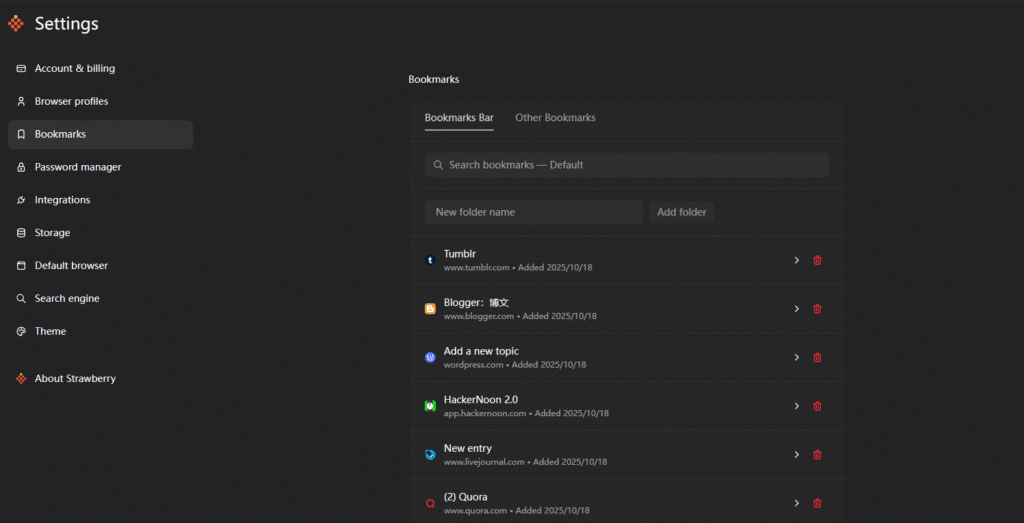
Task: Select the Bookmarks Bar tab
Action: (459, 118)
